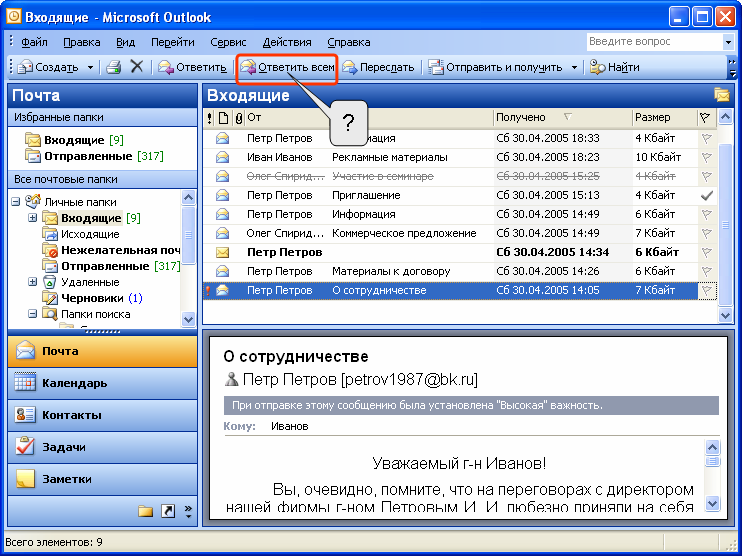This screenshot has width=742, height=556.
Task: Click Reply All (Ответить всем) button
Action: 287,67
